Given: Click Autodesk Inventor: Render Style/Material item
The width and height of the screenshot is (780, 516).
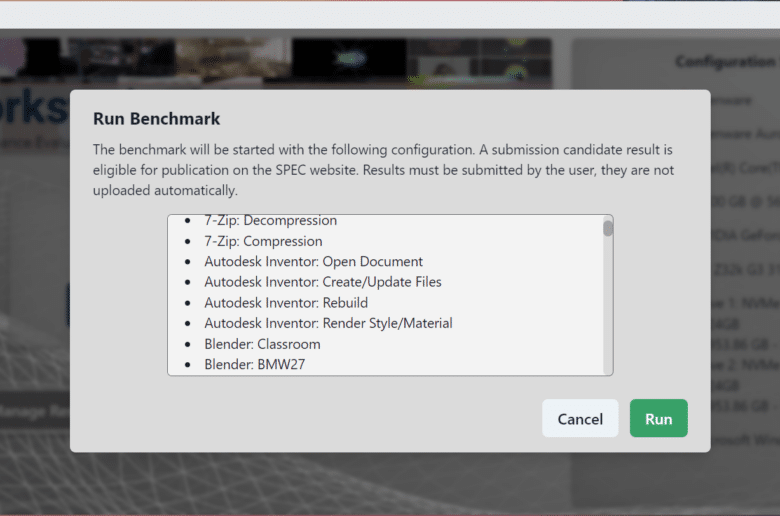Looking at the screenshot, I should point(328,323).
